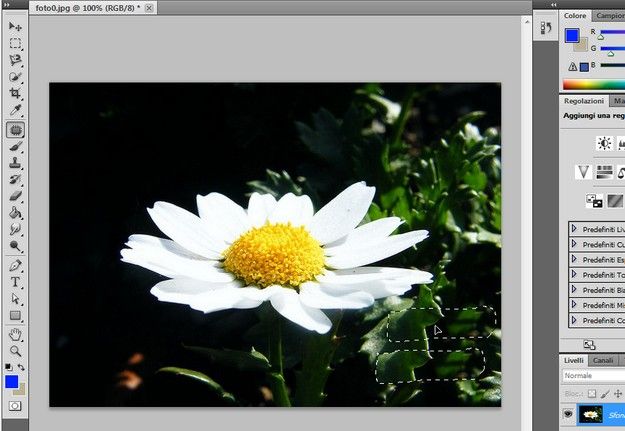Add a Brightness/Contrast adjustment
This screenshot has width=625, height=431.
tap(604, 143)
